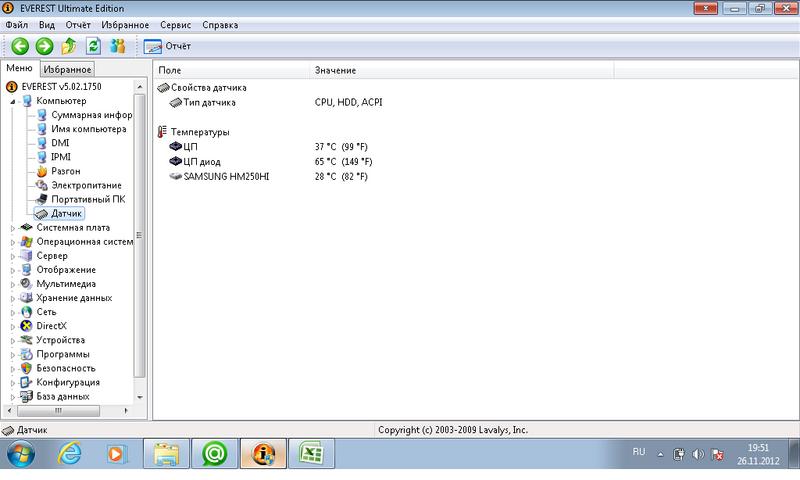The height and width of the screenshot is (480, 800).
Task: Select База данных tree item
Action: (63, 396)
